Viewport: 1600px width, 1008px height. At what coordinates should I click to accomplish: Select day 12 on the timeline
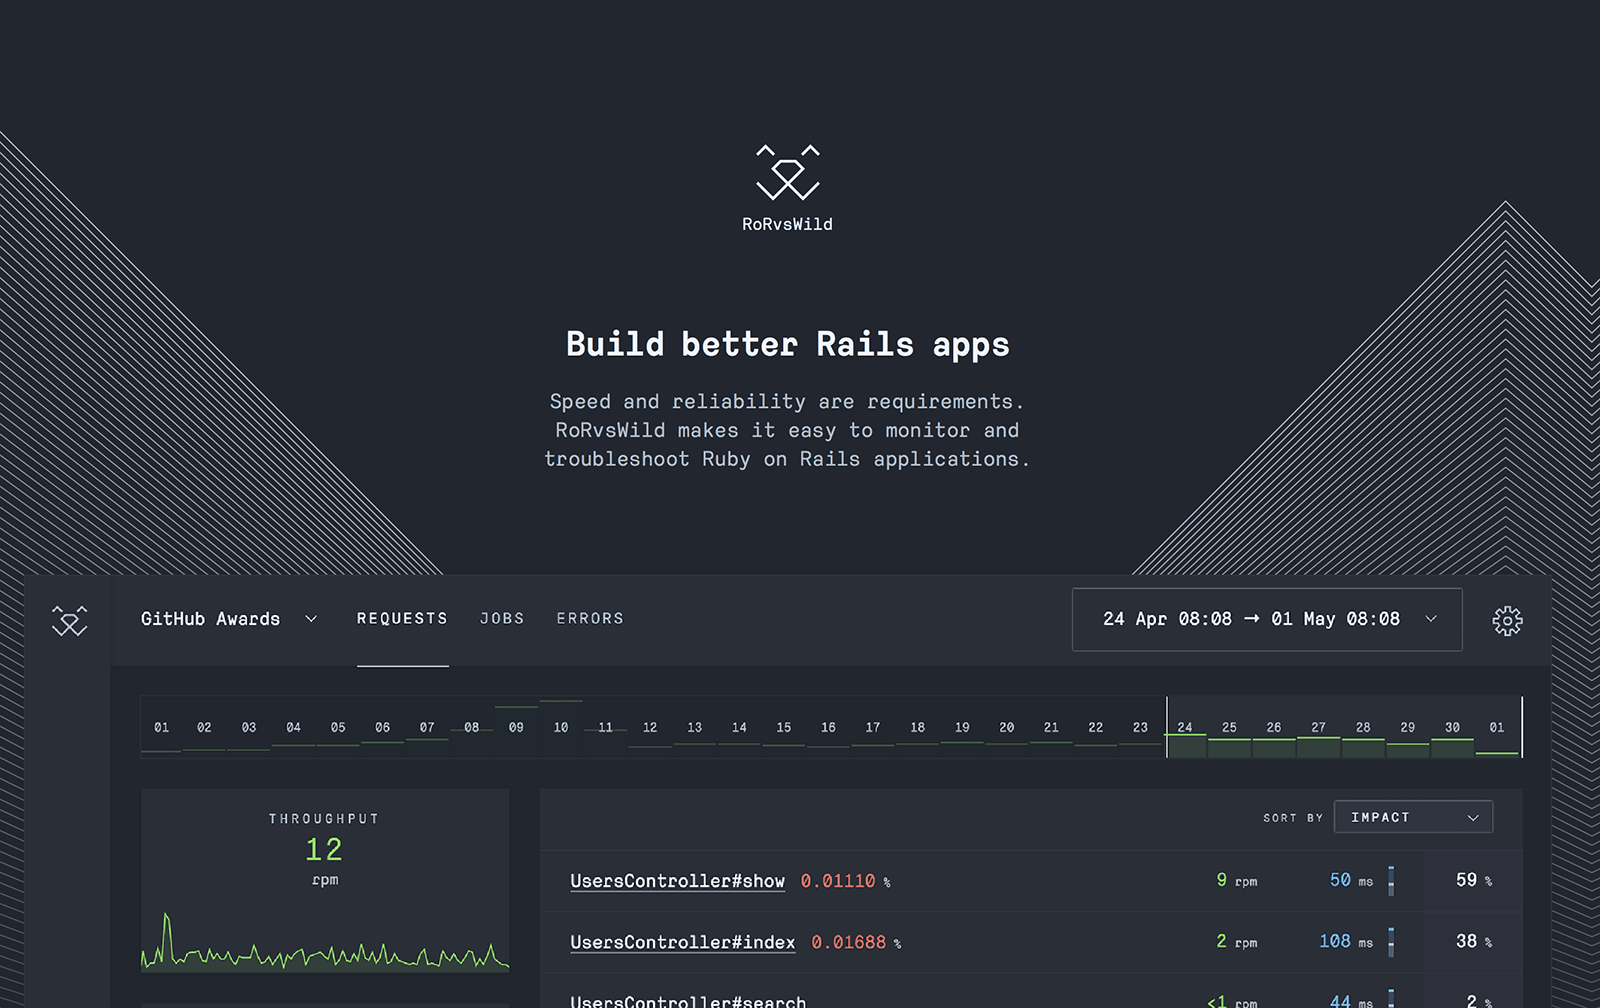point(650,727)
